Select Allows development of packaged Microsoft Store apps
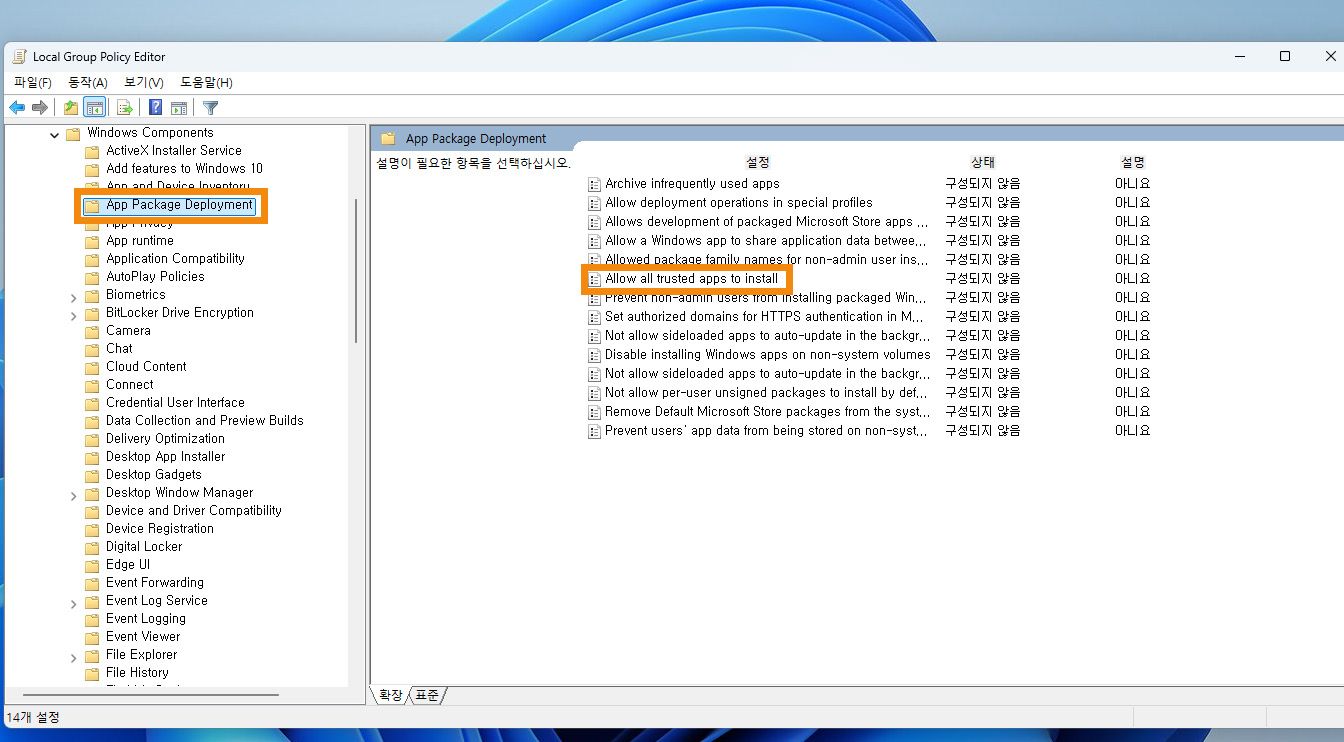This screenshot has width=1344, height=742. point(767,222)
